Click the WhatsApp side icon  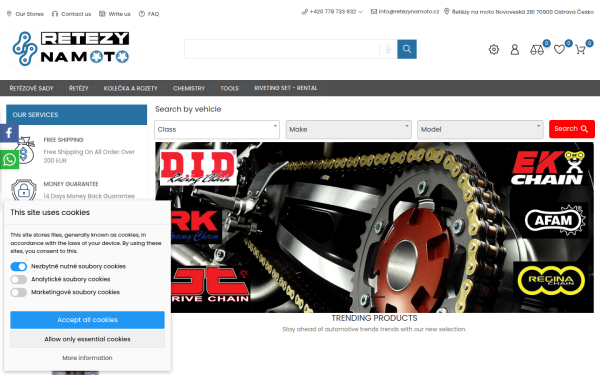point(9,160)
